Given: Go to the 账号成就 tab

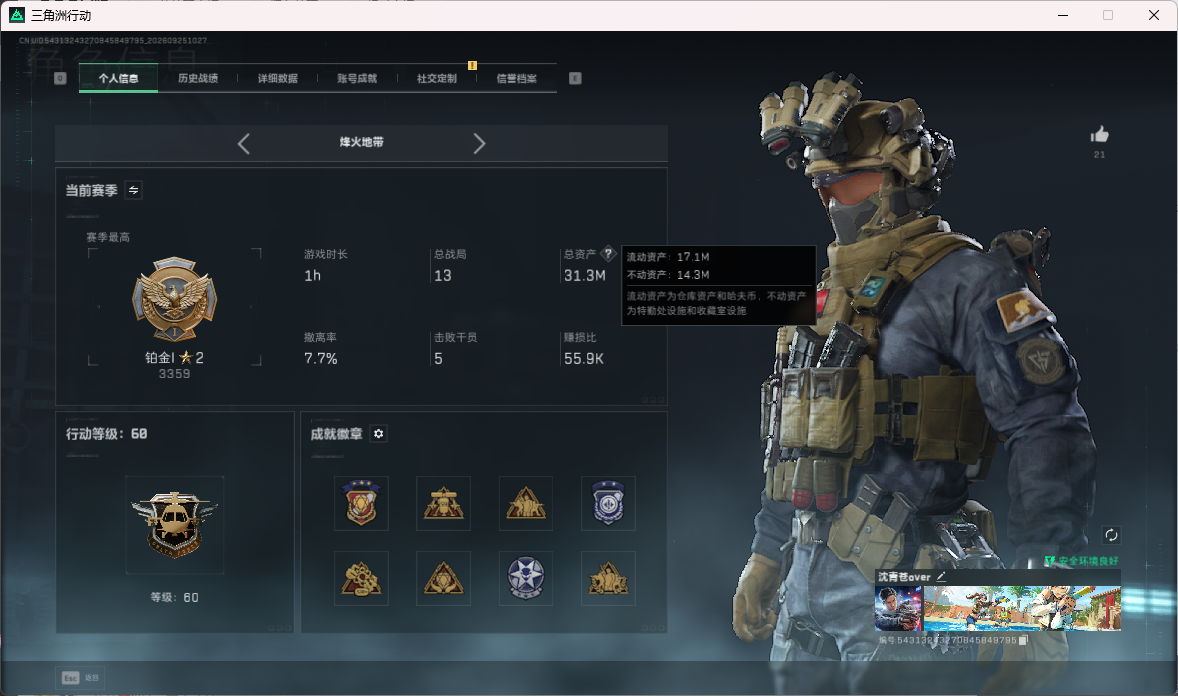Looking at the screenshot, I should point(357,78).
